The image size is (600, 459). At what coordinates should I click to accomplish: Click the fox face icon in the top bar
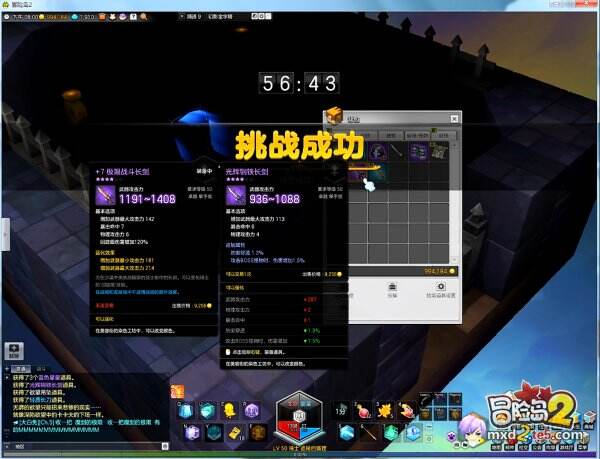[x=112, y=16]
